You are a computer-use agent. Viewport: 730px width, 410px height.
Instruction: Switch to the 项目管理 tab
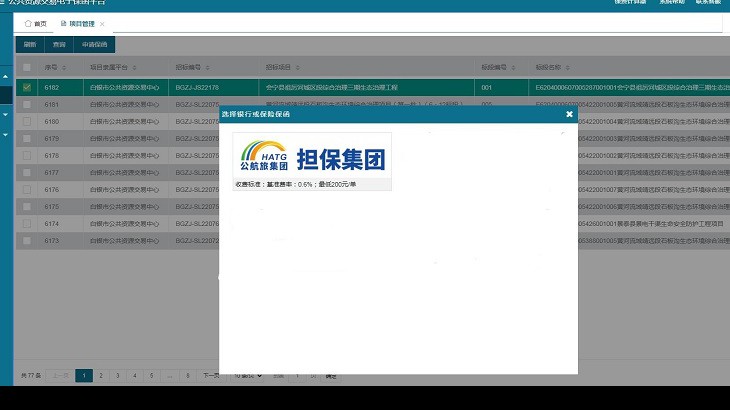pyautogui.click(x=82, y=24)
